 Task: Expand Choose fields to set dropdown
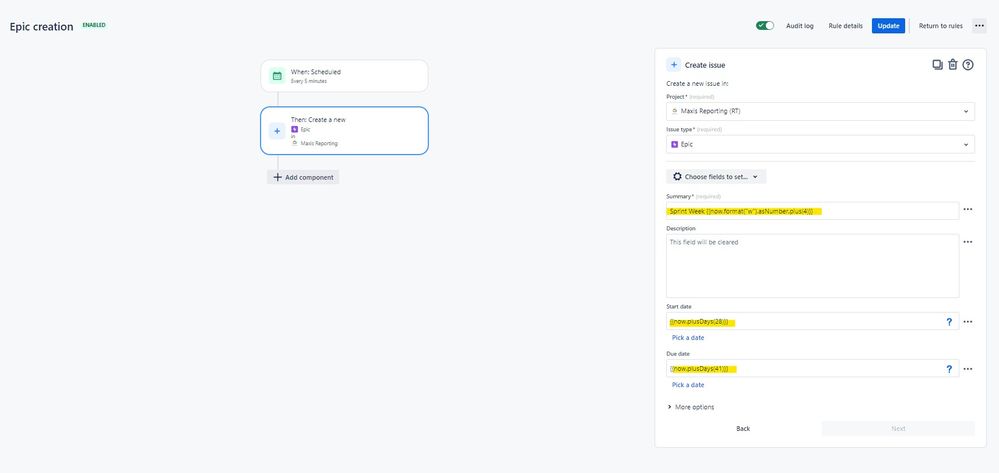(716, 177)
